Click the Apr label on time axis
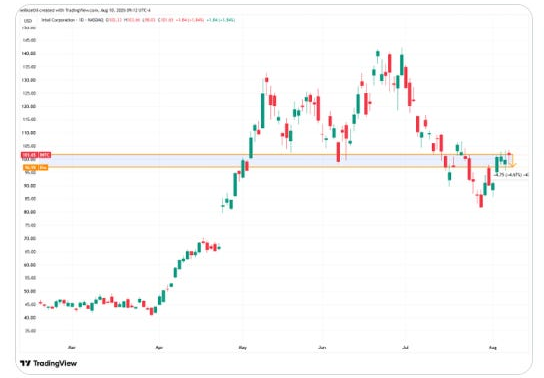The height and width of the screenshot is (378, 544). (159, 347)
